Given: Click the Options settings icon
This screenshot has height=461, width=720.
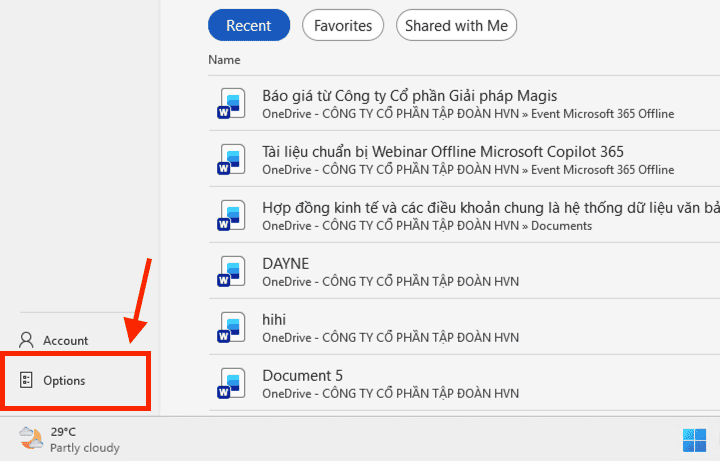Looking at the screenshot, I should [26, 380].
